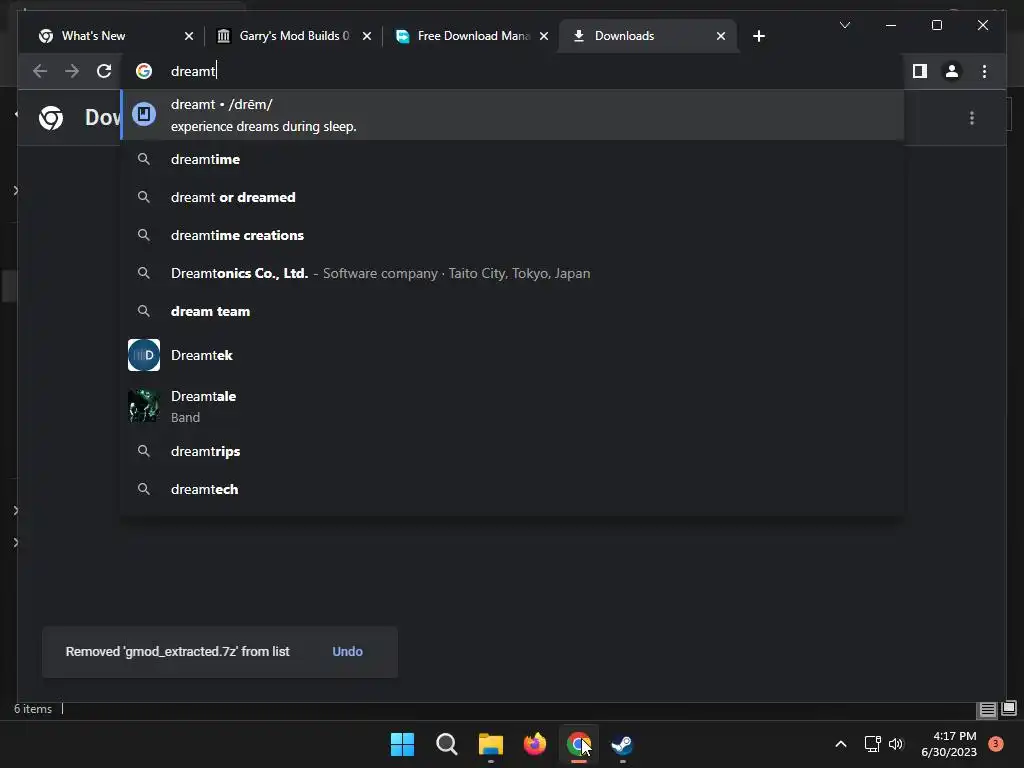Pick the dreamtime creations suggestion
1024x768 pixels.
coord(513,235)
